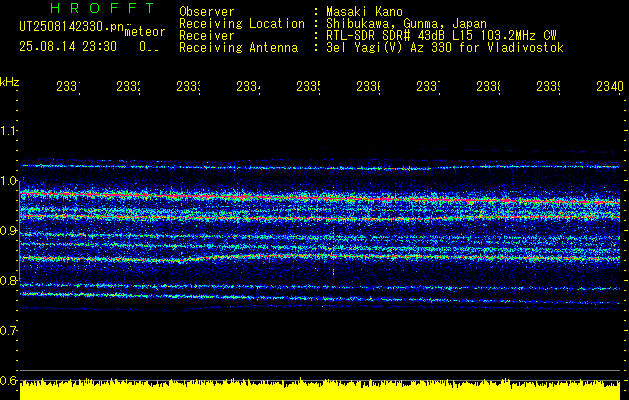Click the 0.8 frequency axis label

9,280
